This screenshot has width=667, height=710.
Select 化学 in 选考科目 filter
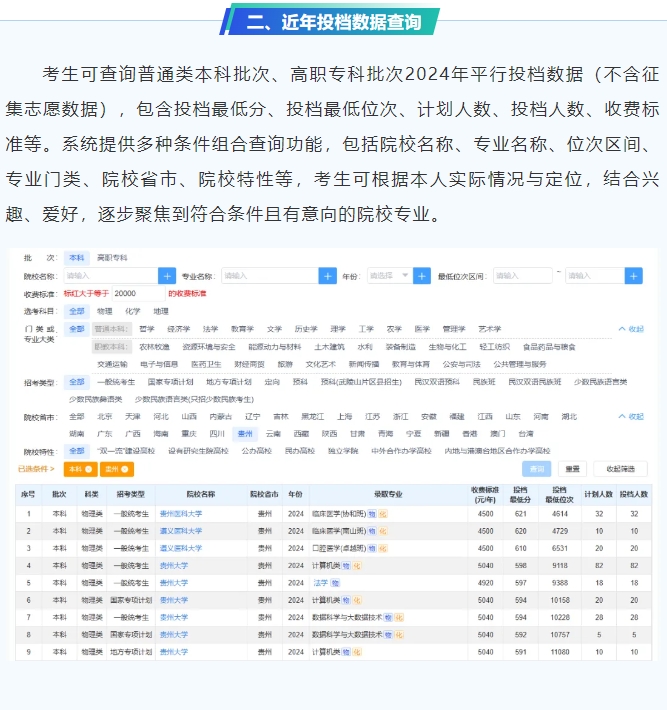coord(132,312)
